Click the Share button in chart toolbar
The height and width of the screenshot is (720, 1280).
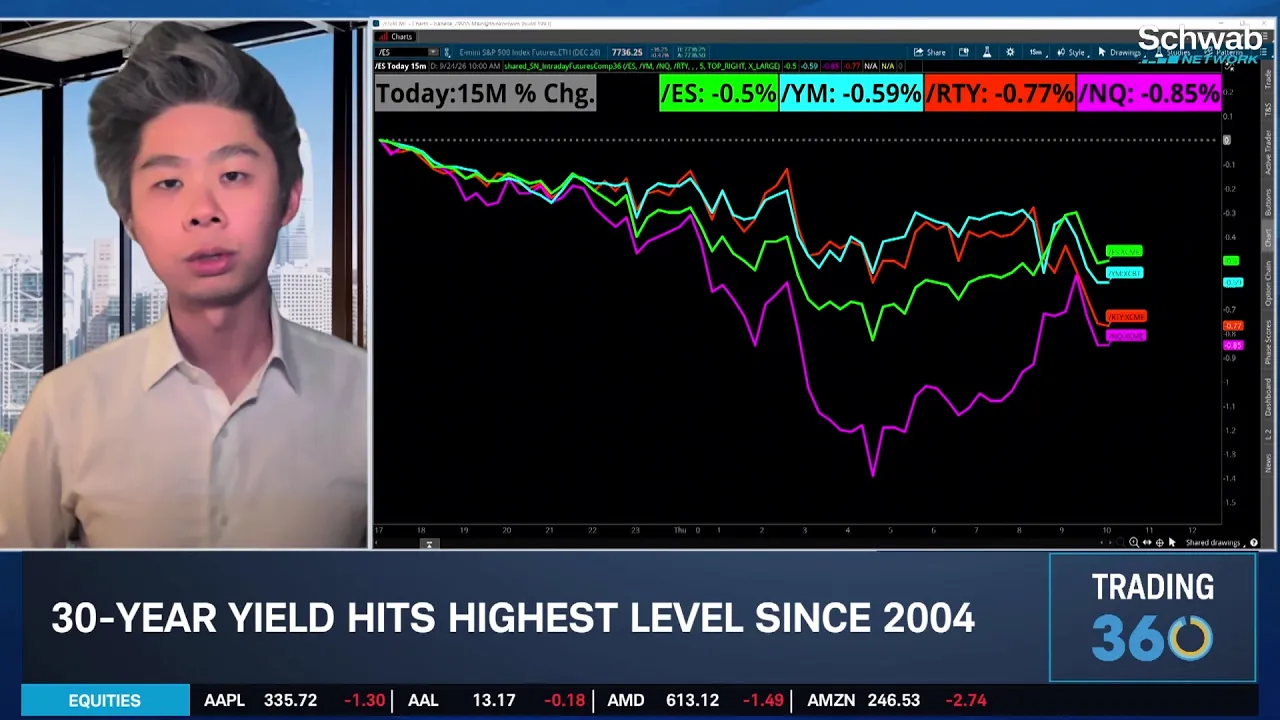[x=930, y=52]
